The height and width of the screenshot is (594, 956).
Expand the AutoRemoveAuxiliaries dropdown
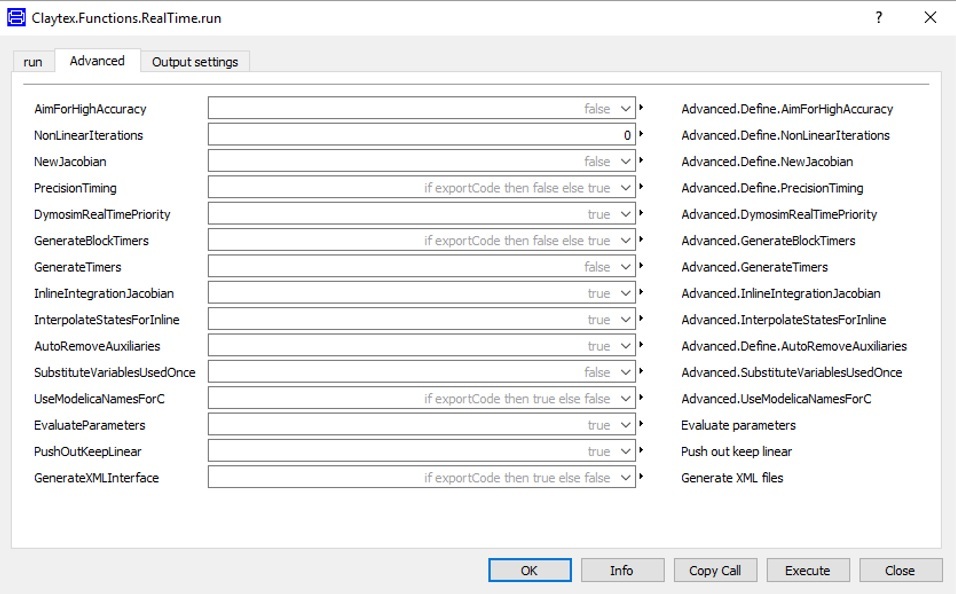(x=626, y=346)
